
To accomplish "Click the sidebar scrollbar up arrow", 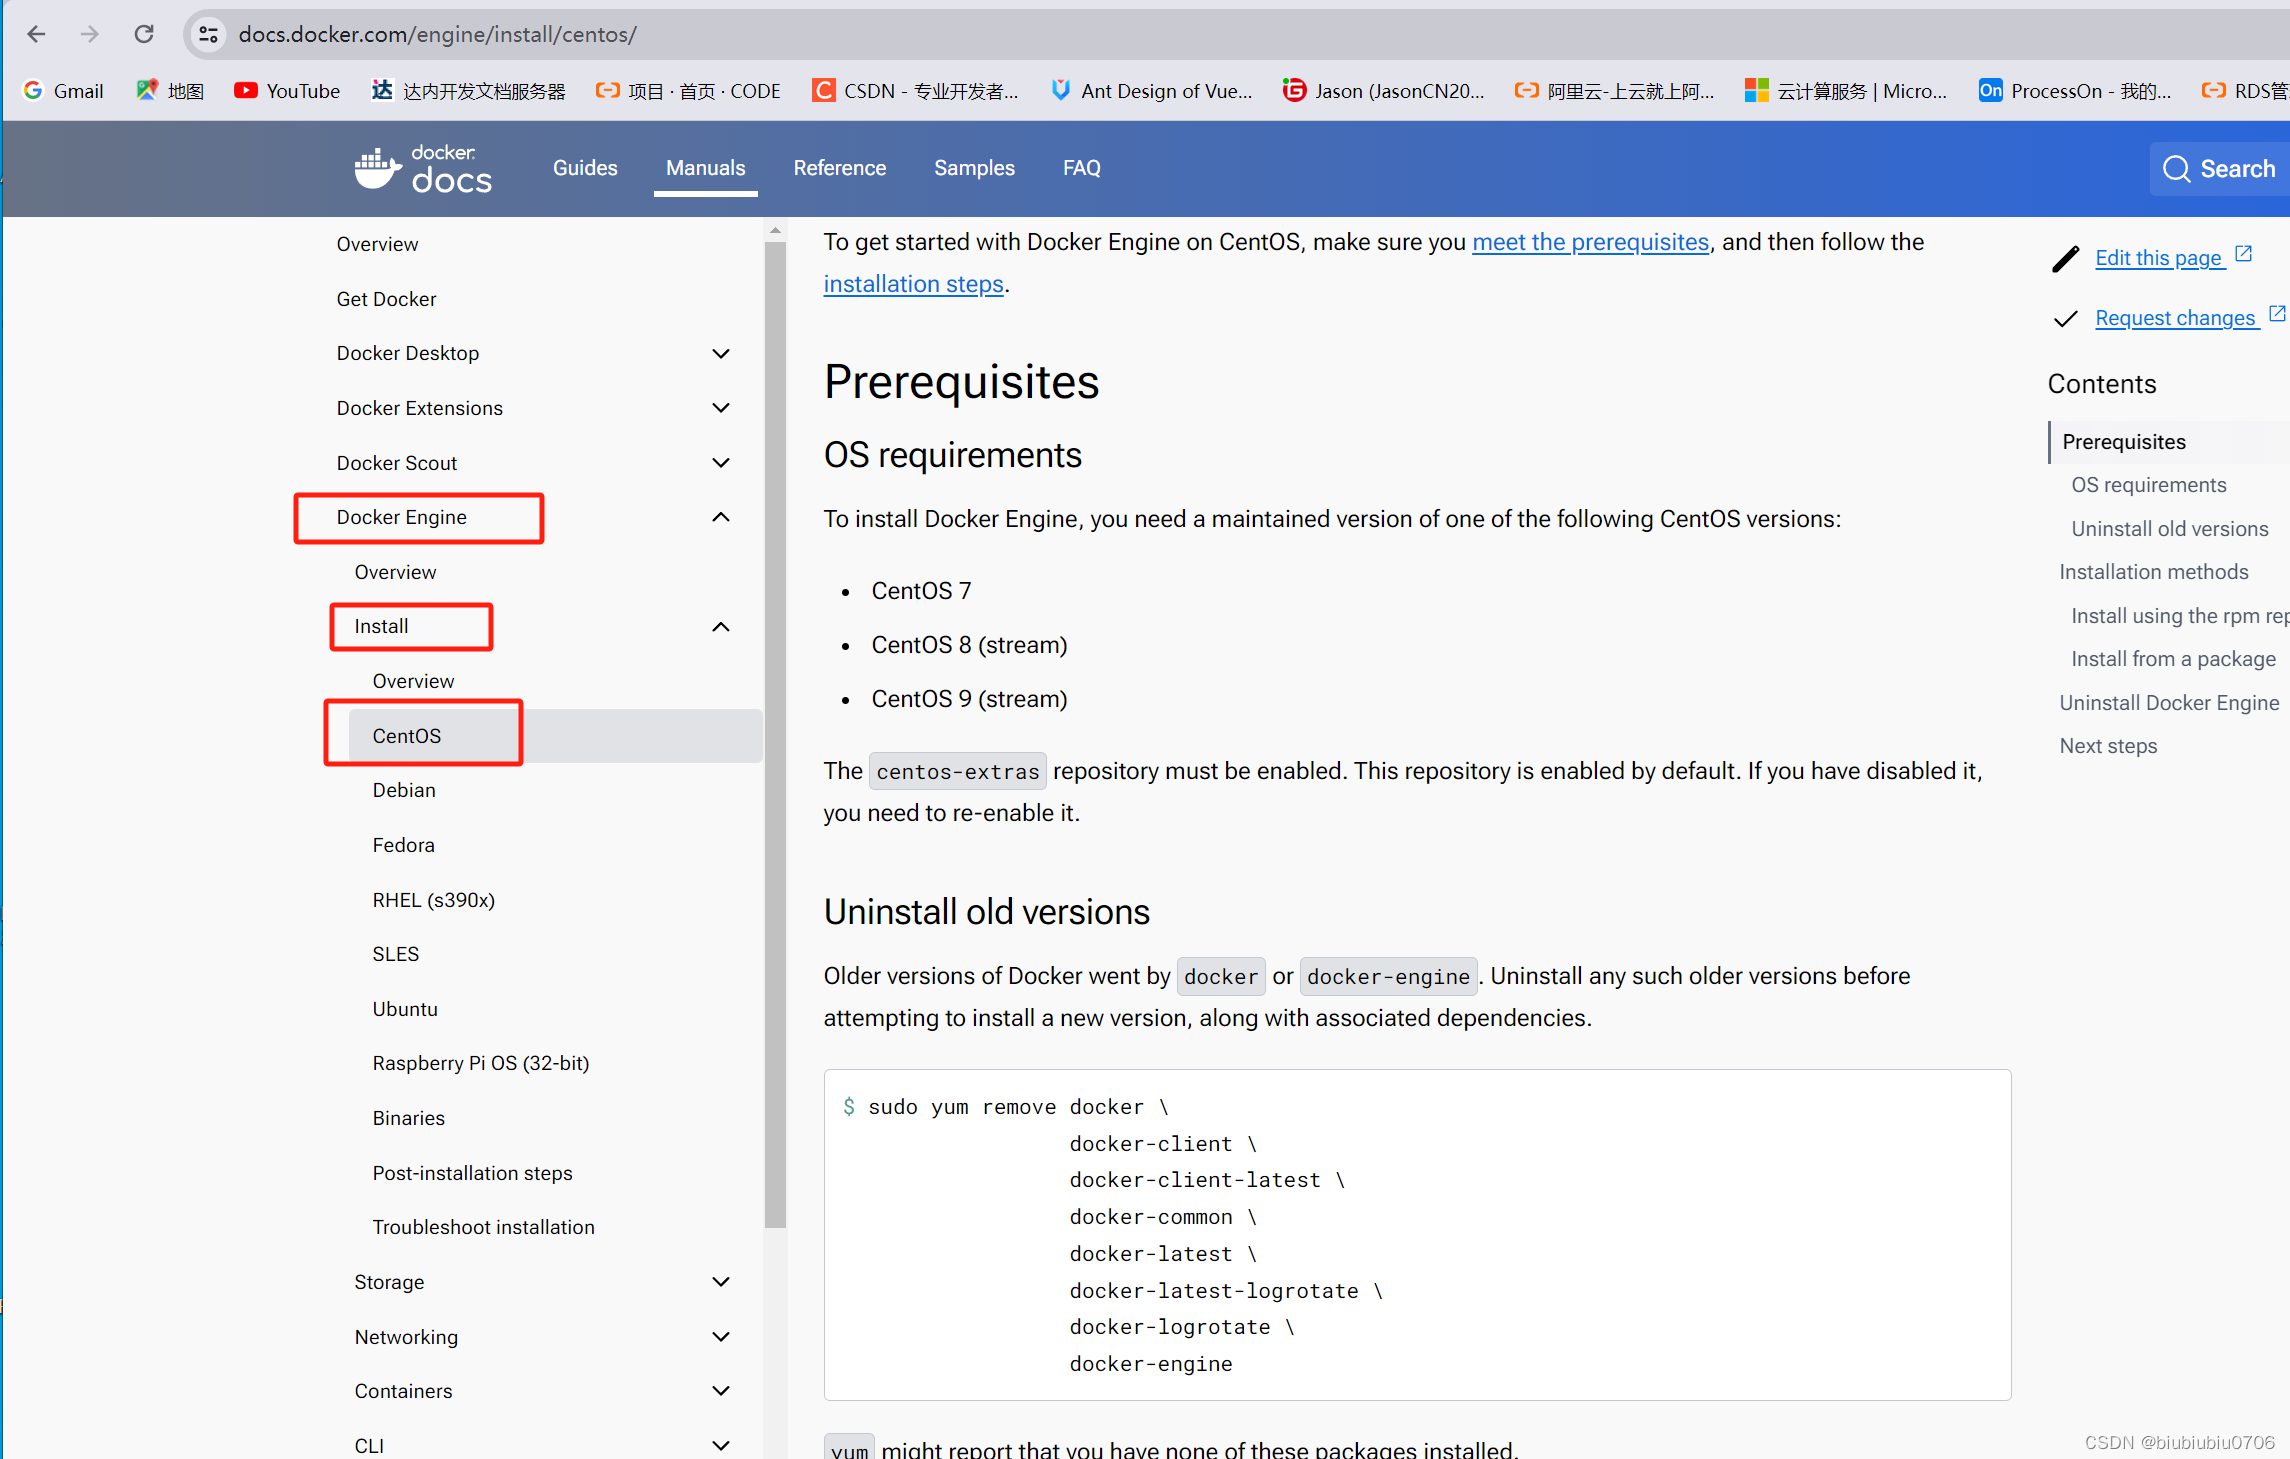I will (x=775, y=231).
